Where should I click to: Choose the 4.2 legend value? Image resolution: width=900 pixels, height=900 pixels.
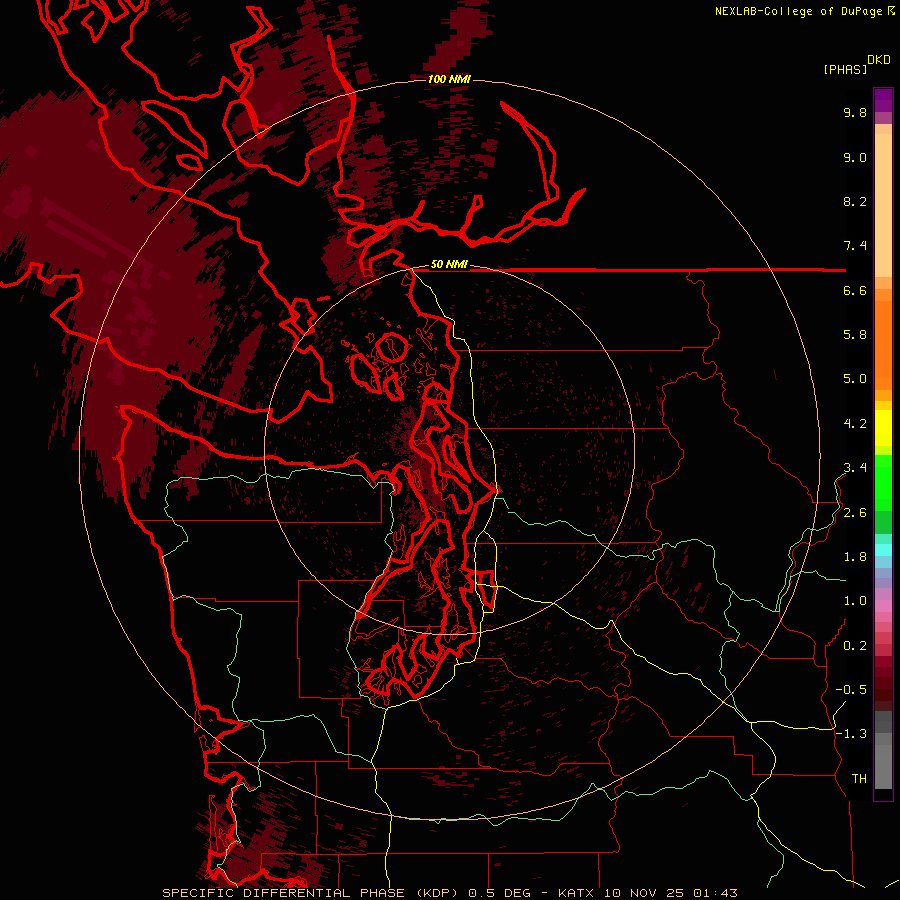click(x=855, y=424)
